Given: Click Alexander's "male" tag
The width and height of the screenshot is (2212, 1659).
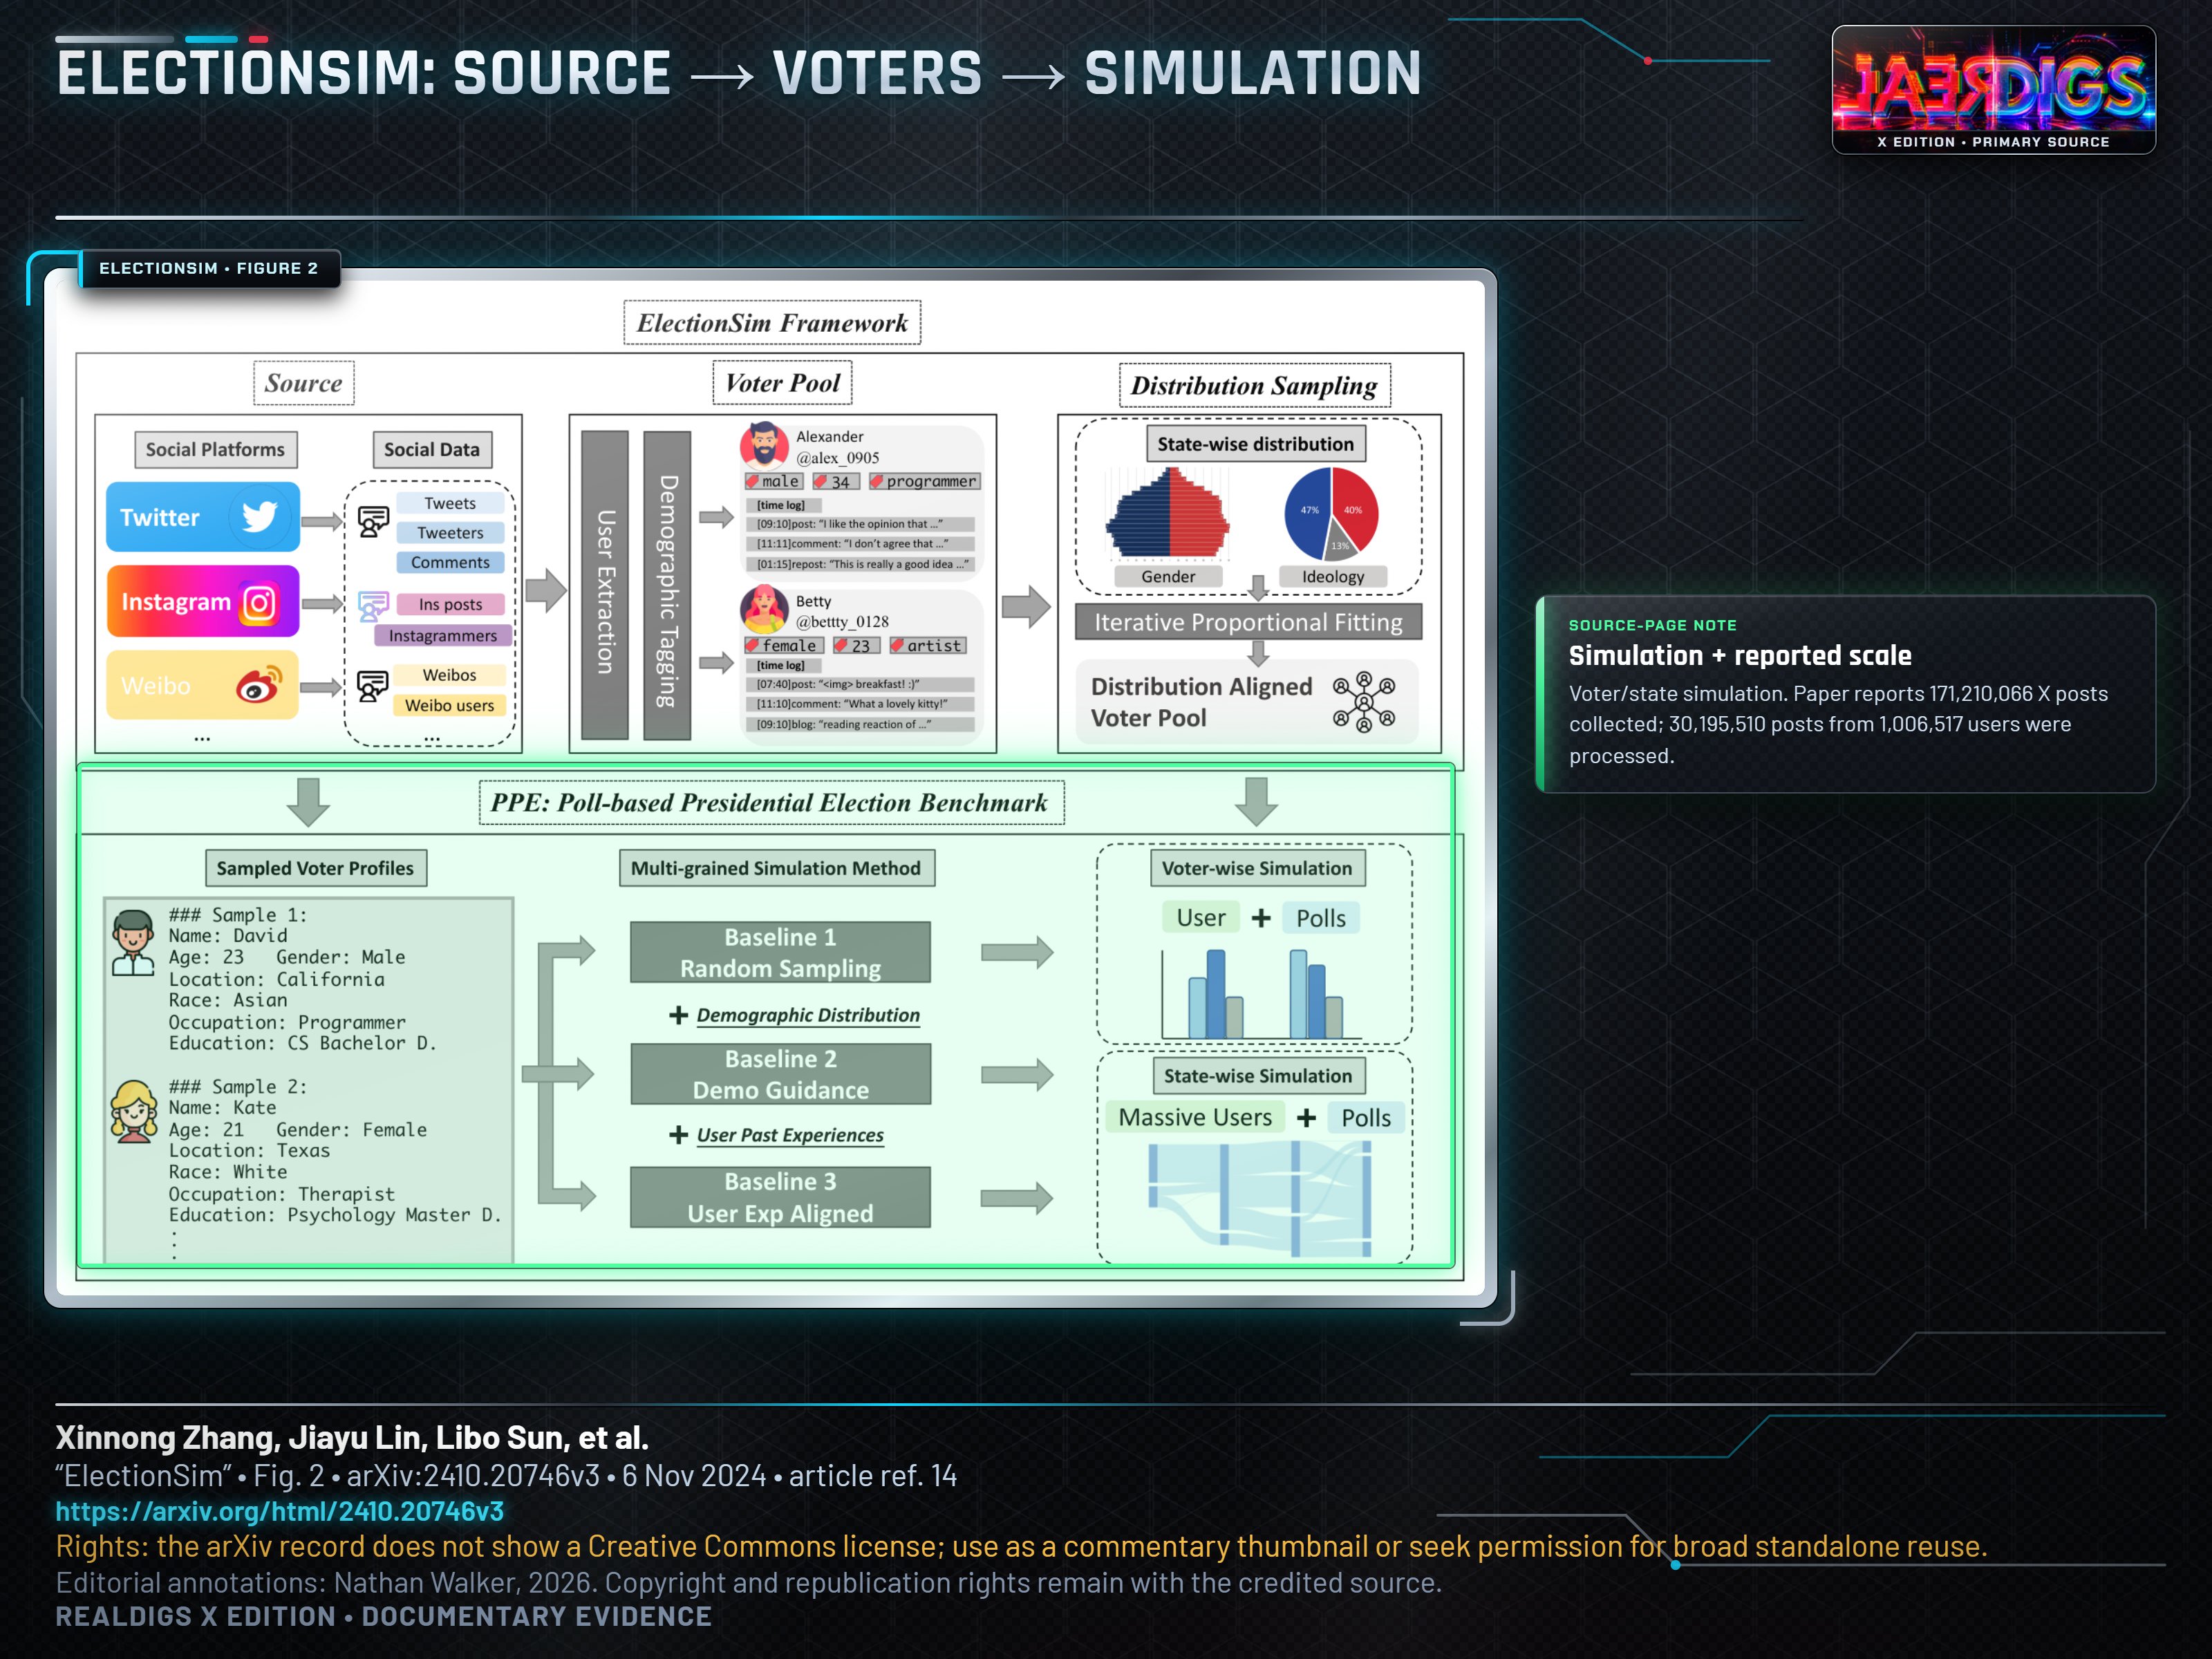Looking at the screenshot, I should click(774, 481).
